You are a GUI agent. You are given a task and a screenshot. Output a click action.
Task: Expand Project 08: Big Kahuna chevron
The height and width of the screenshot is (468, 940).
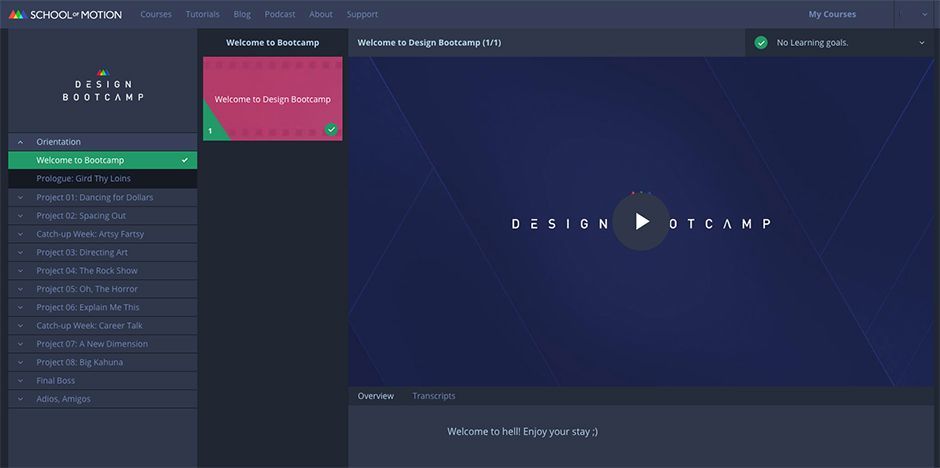20,362
